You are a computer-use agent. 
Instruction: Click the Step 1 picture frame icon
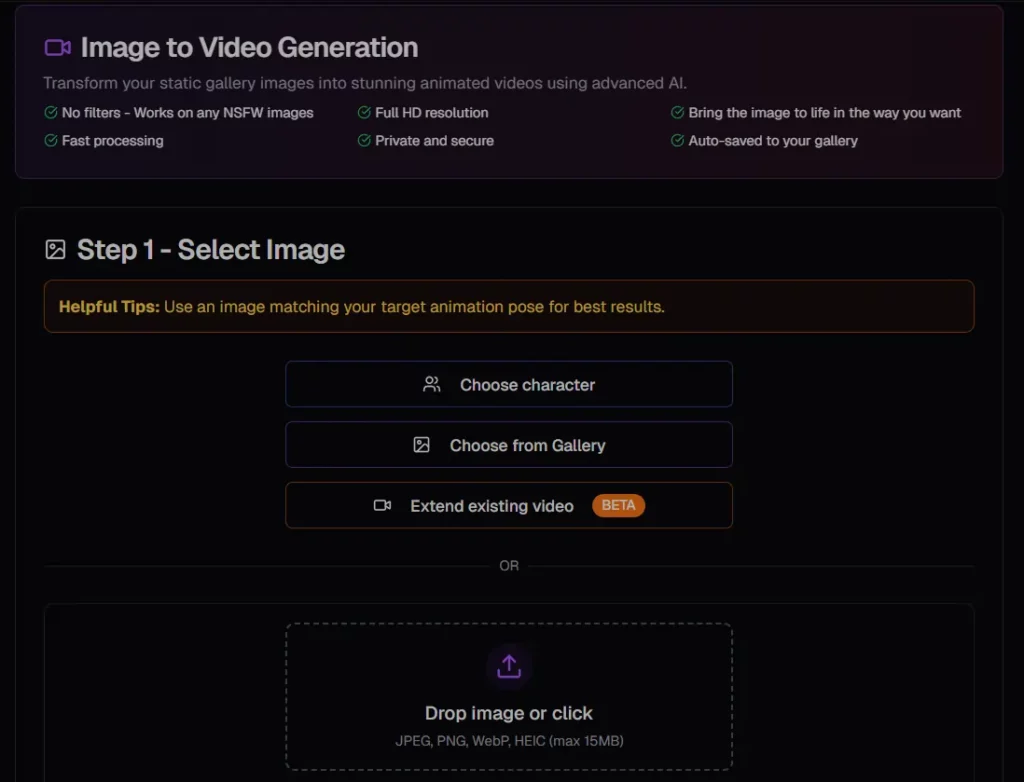coord(56,250)
